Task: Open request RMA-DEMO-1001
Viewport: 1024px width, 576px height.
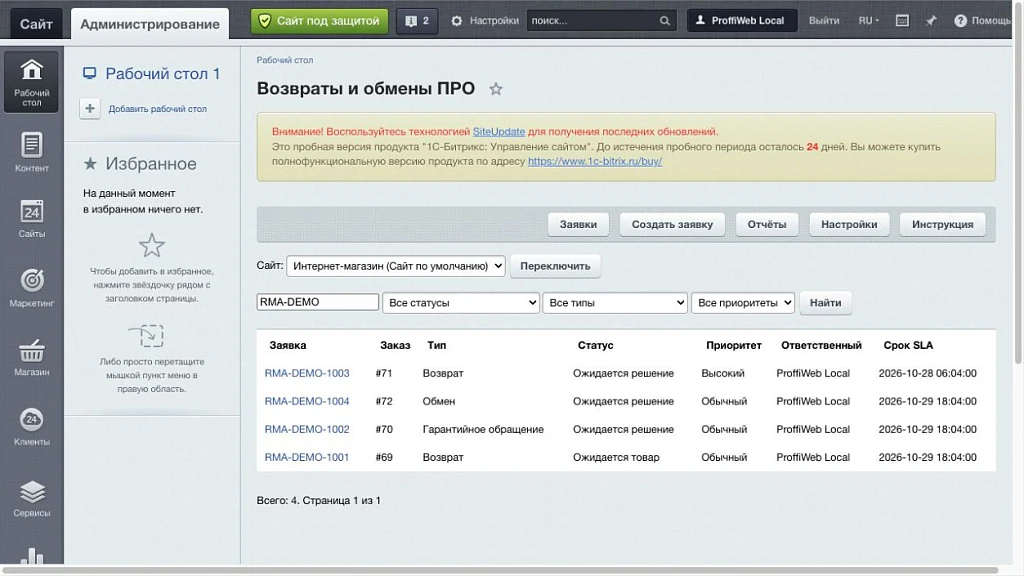Action: point(307,457)
